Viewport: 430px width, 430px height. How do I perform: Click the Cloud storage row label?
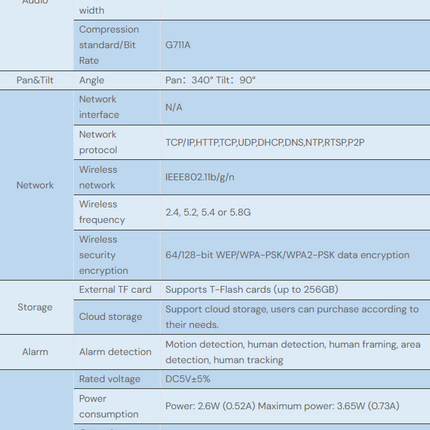click(x=110, y=317)
